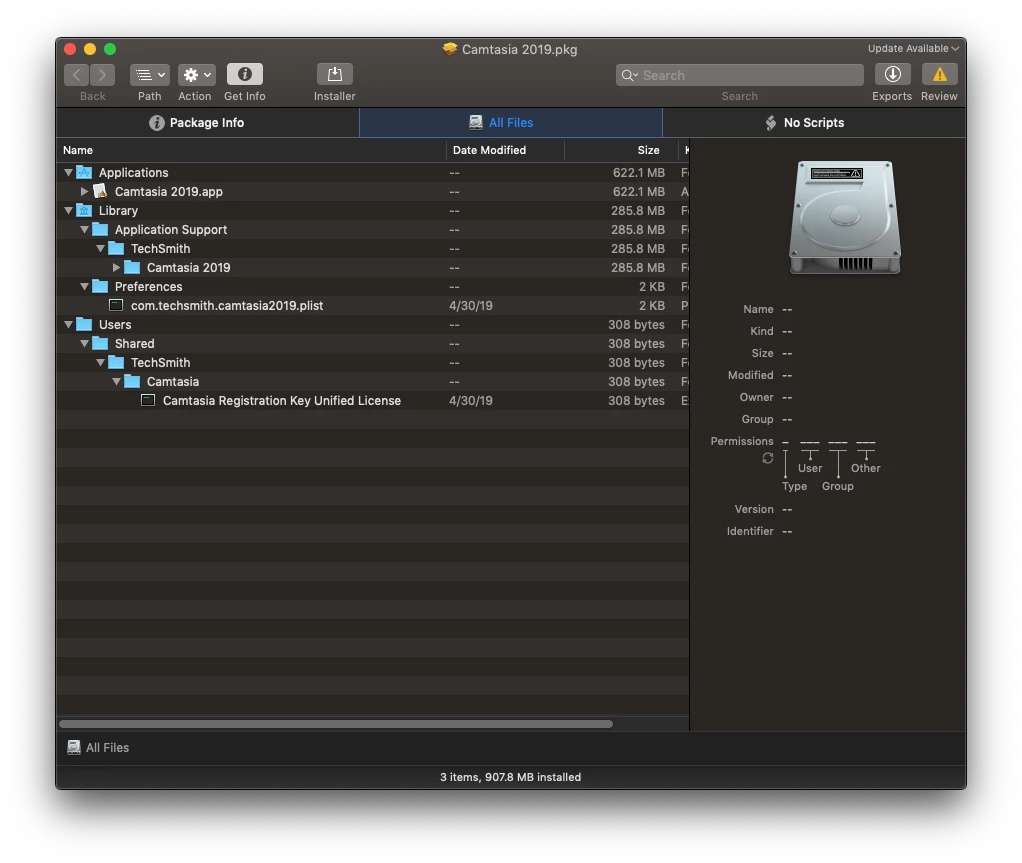
Task: Click Camtasia Registration Key Unified License
Action: click(282, 400)
